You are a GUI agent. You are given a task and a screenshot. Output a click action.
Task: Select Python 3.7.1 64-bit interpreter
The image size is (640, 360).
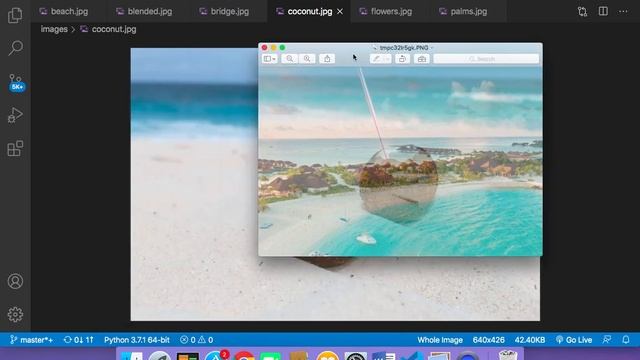coord(136,340)
